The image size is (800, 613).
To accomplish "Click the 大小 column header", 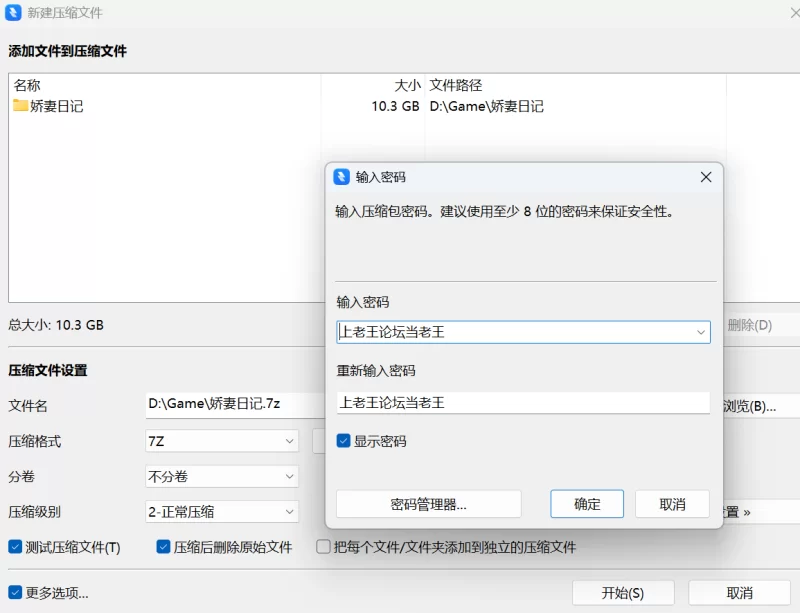I will pyautogui.click(x=407, y=85).
